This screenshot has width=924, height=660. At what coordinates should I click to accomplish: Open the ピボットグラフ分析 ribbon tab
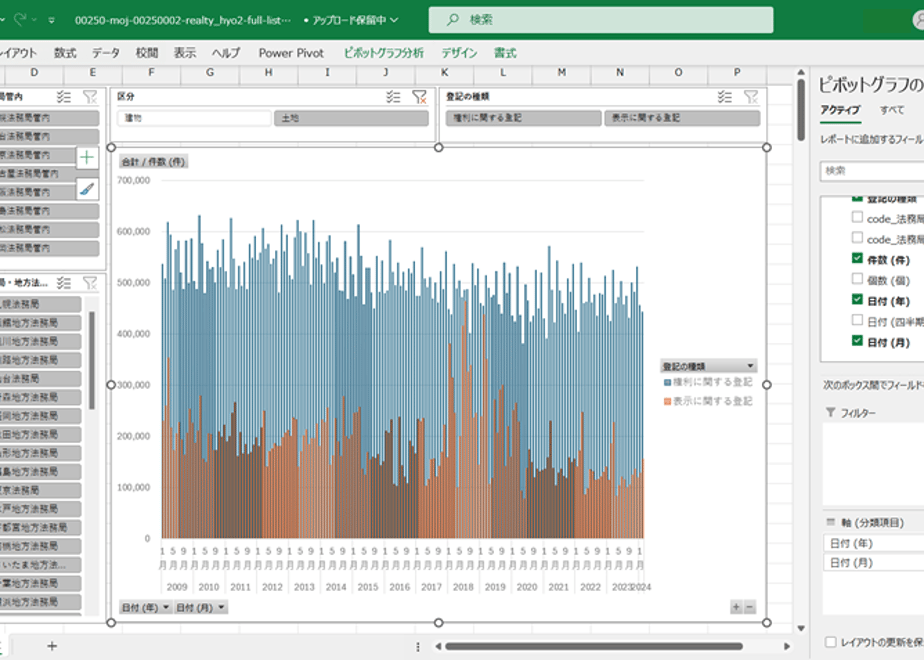point(384,53)
